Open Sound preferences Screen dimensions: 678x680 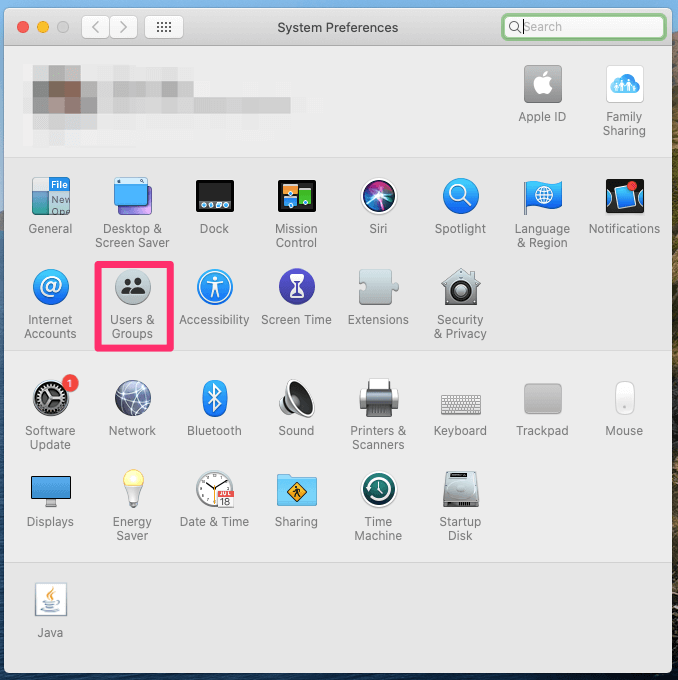point(297,398)
